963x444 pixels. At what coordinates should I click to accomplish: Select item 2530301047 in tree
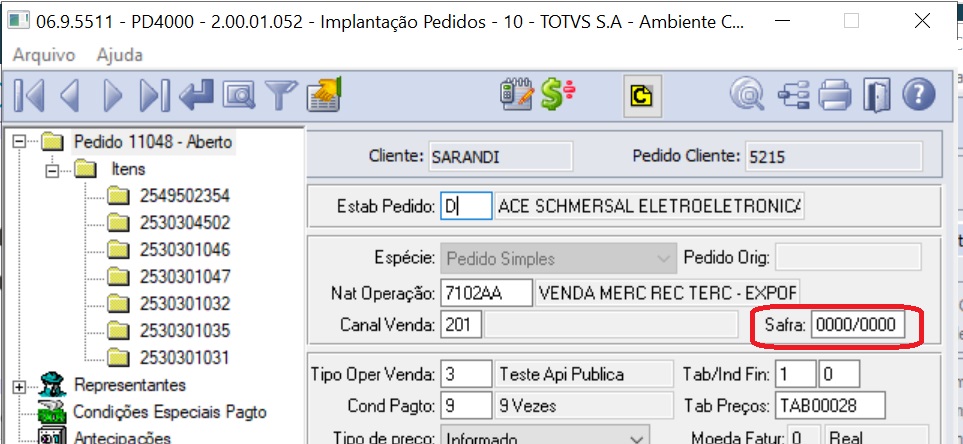tap(185, 276)
